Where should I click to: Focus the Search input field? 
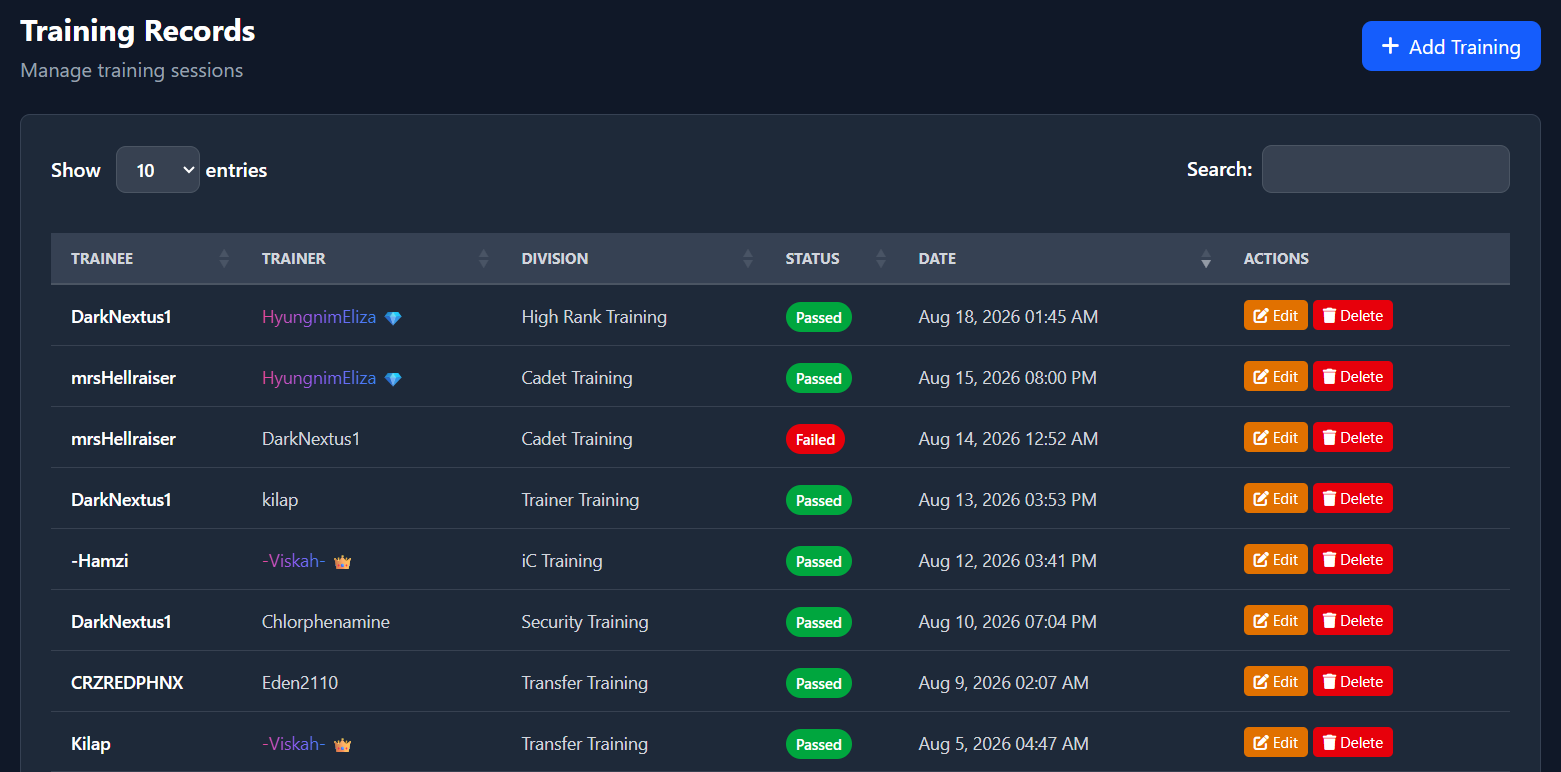[x=1385, y=169]
